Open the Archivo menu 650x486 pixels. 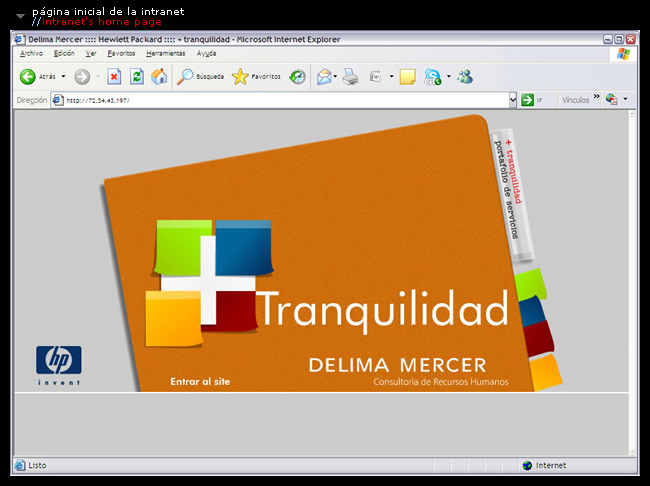[31, 53]
